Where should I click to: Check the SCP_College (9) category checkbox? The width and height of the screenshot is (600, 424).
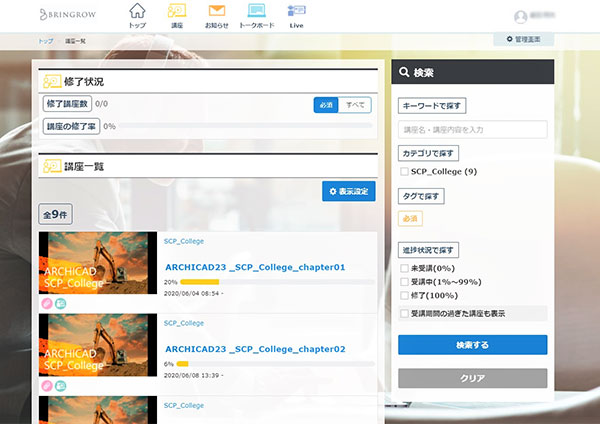click(404, 172)
